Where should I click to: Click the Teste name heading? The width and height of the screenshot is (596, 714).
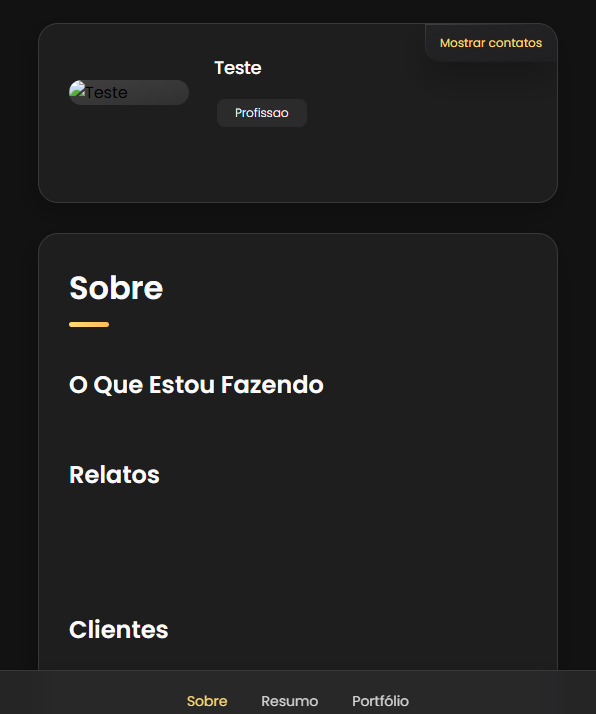tap(238, 68)
